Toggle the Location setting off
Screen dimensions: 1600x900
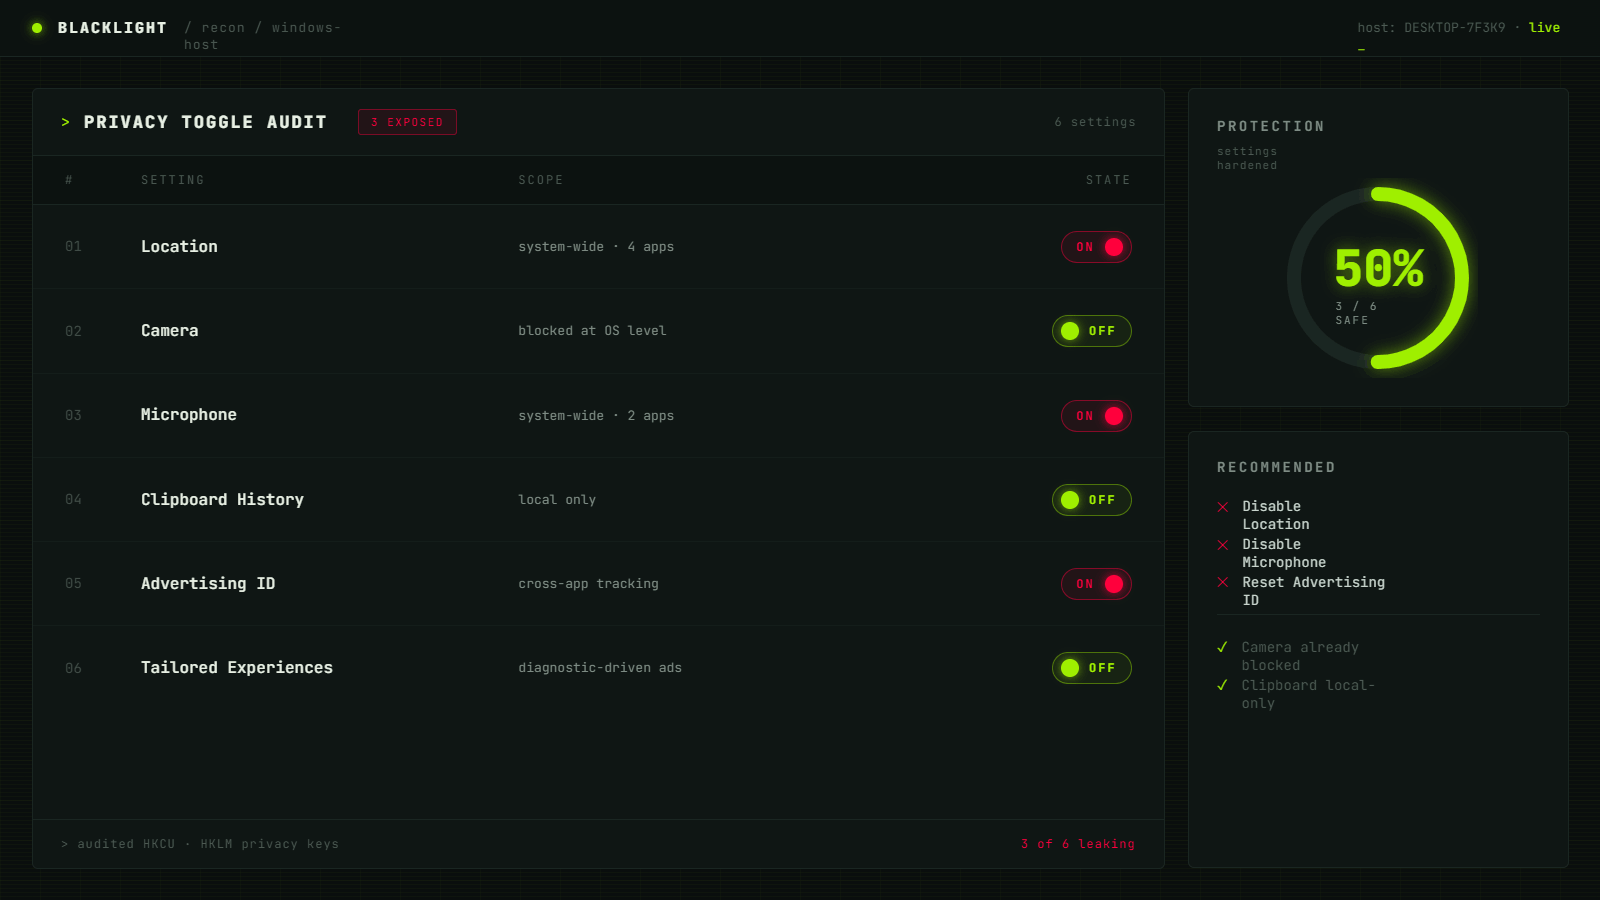pos(1096,247)
